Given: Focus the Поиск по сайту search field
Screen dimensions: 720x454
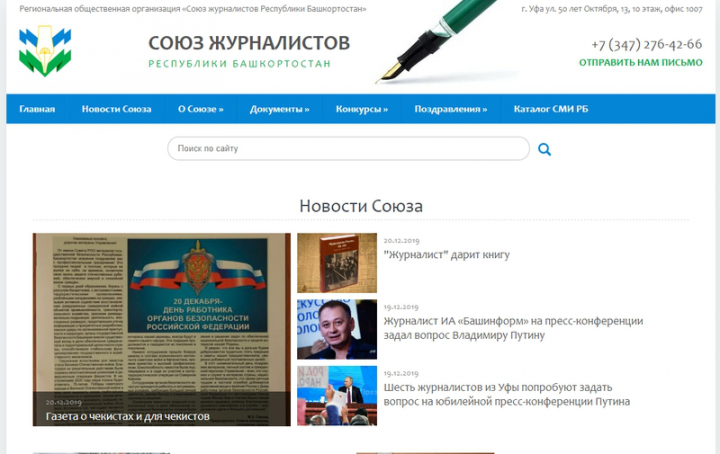Looking at the screenshot, I should 348,148.
